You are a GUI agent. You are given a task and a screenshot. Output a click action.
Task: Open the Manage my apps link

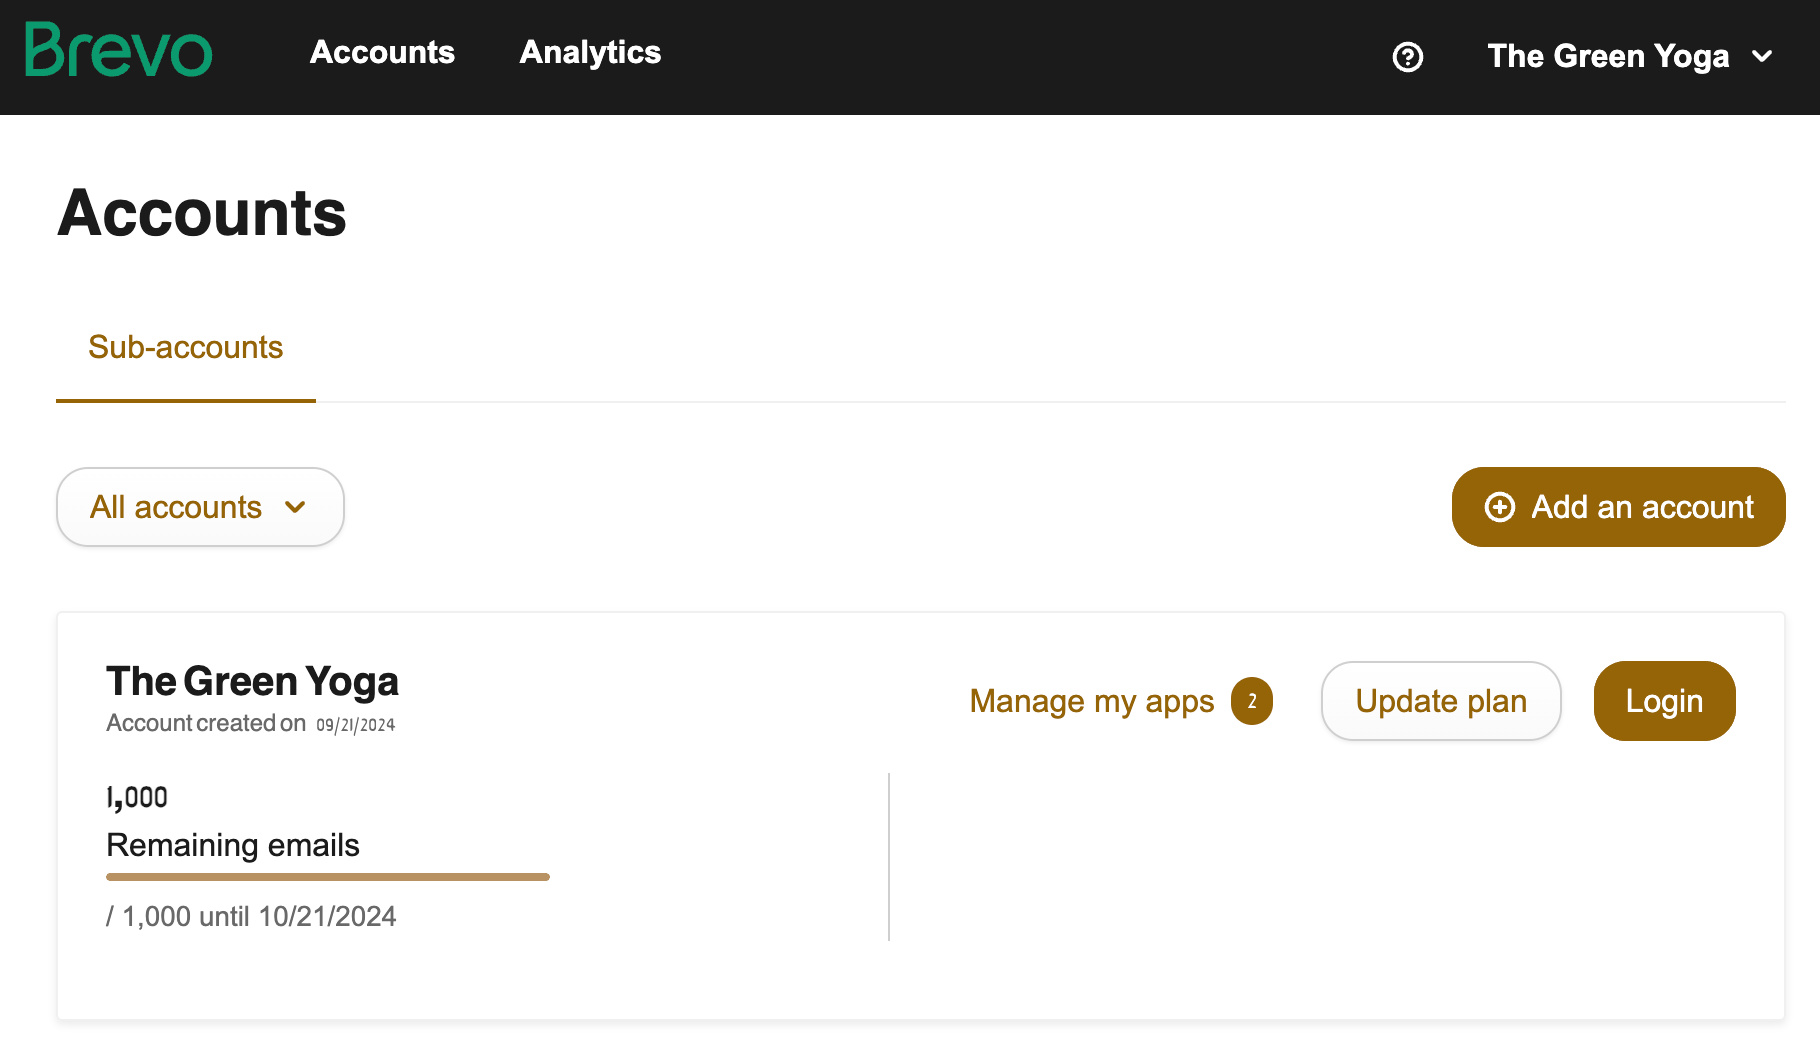coord(1092,701)
